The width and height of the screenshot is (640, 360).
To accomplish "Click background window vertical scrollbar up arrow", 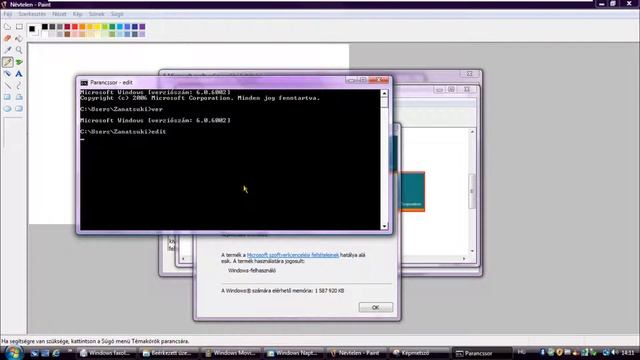I will 472,132.
